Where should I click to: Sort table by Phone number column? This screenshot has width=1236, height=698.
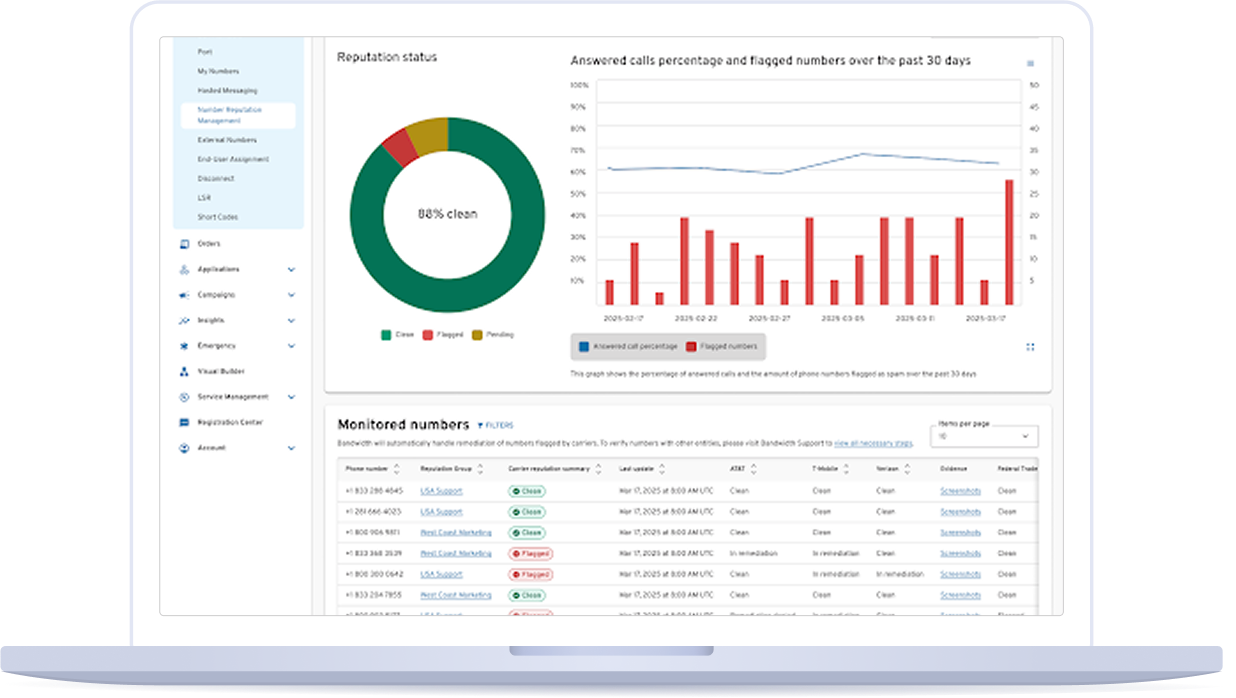(396, 468)
